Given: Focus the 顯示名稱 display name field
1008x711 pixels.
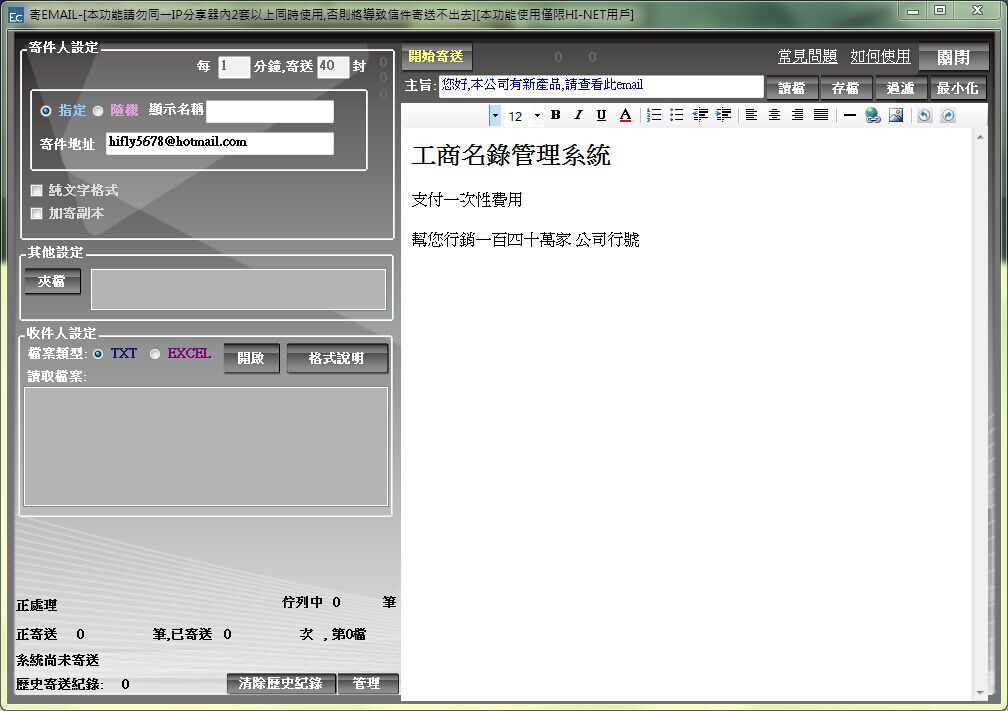Looking at the screenshot, I should (x=269, y=111).
